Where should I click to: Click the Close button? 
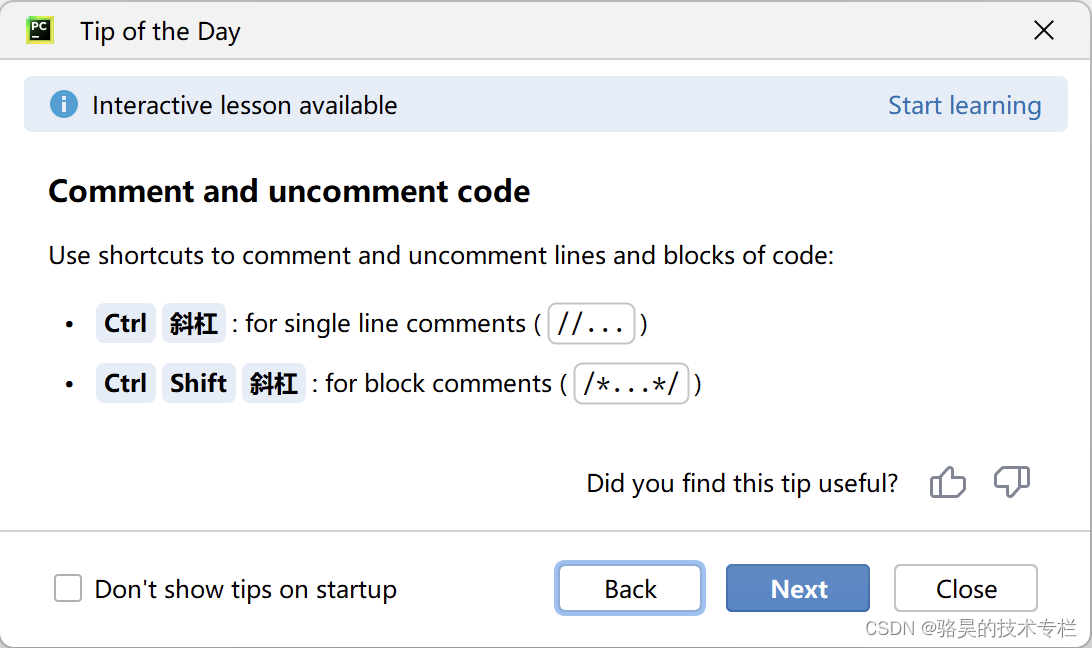966,588
